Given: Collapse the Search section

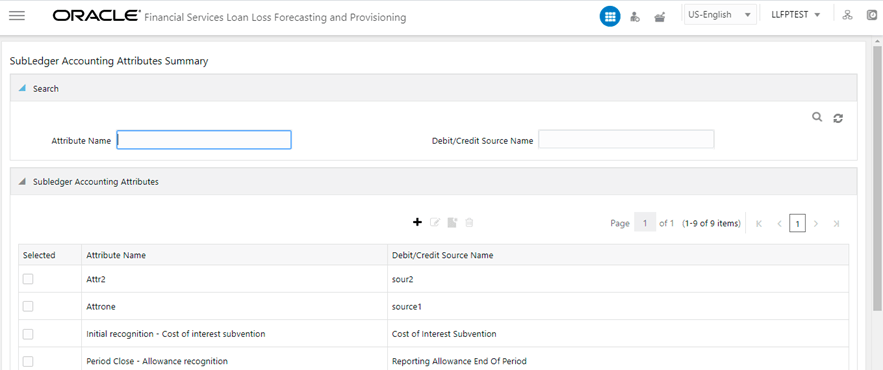Looking at the screenshot, I should point(23,88).
